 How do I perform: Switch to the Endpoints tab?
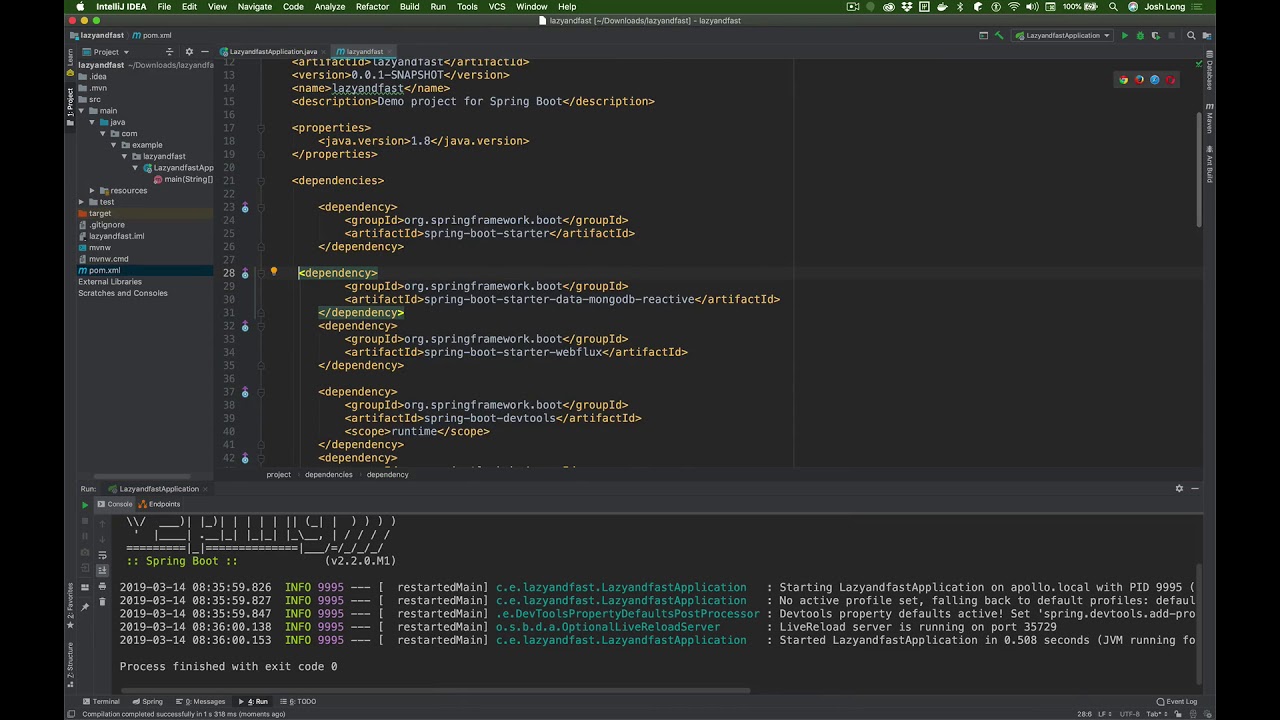pyautogui.click(x=159, y=504)
